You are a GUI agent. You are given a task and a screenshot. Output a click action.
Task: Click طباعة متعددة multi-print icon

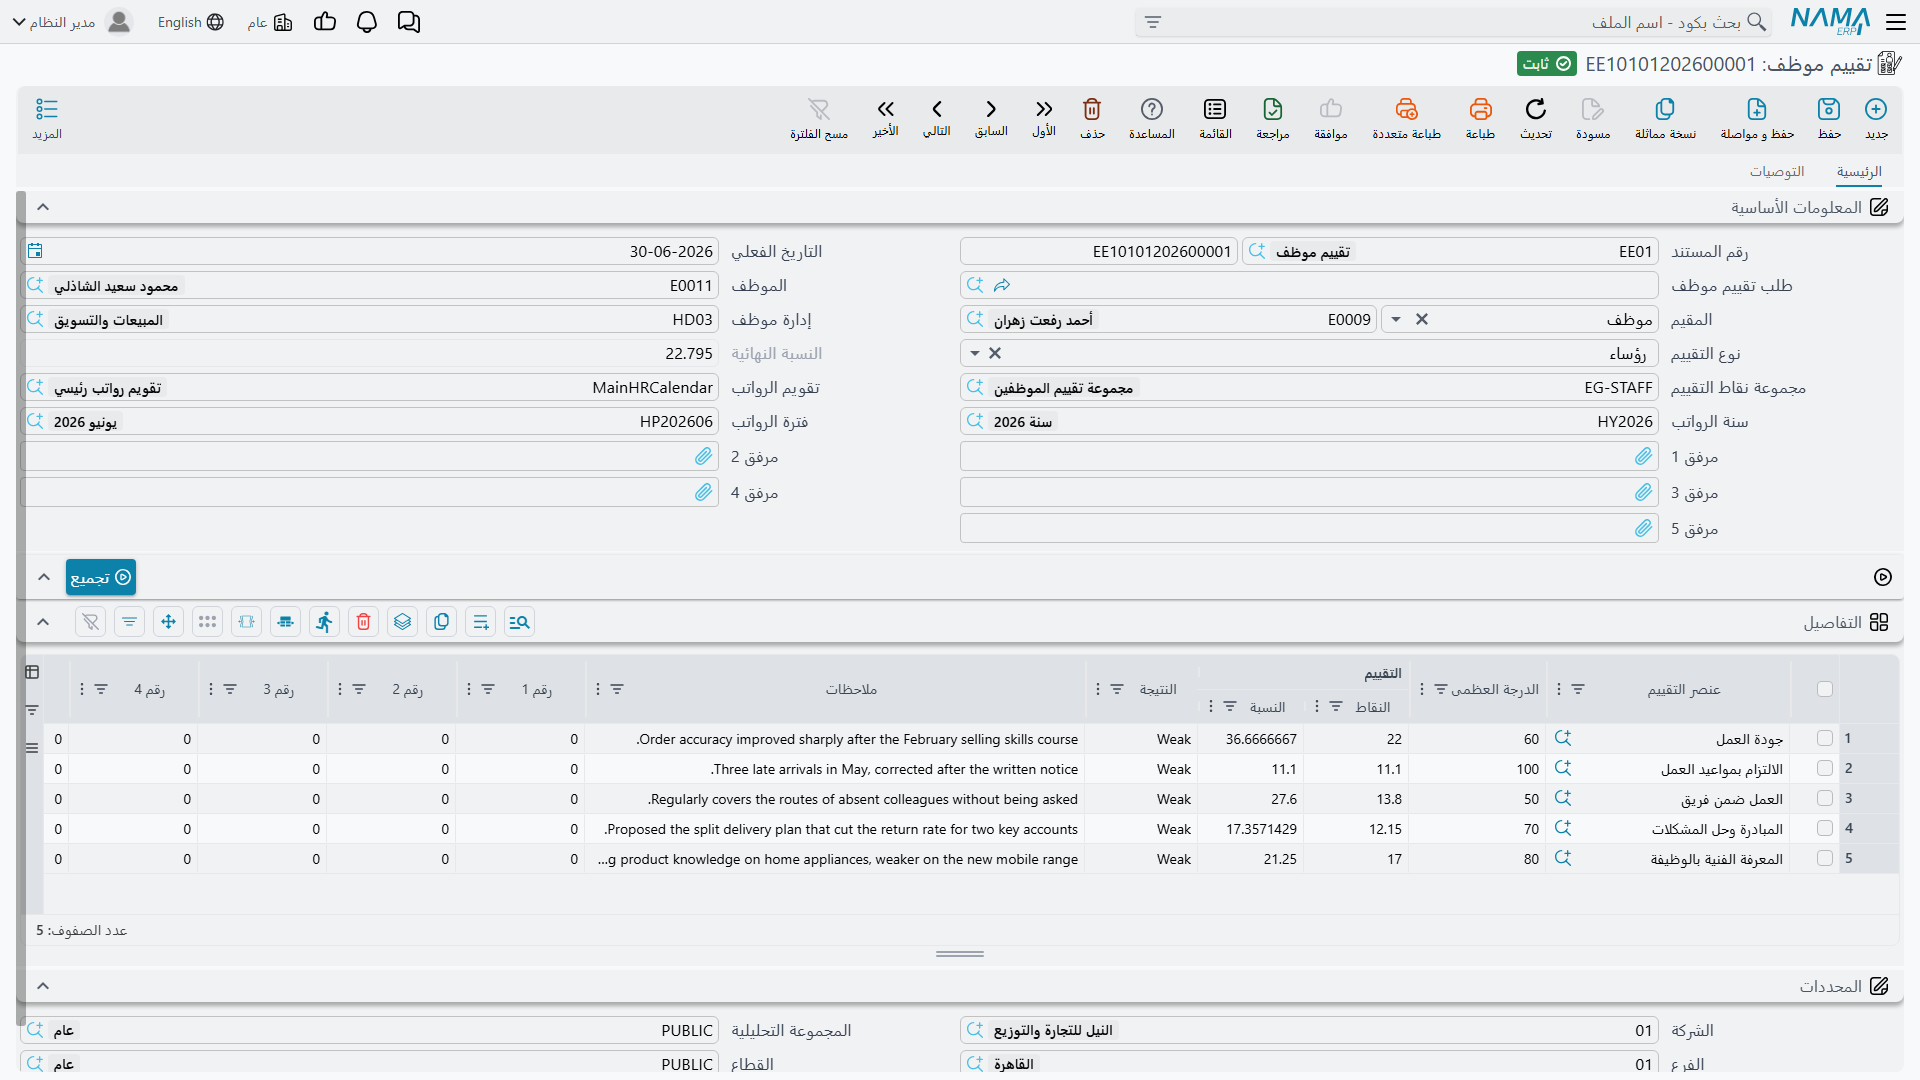[1406, 109]
